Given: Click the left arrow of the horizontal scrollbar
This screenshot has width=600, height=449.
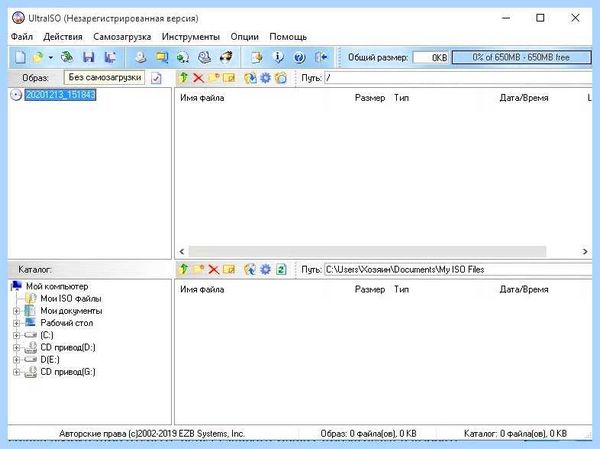Looking at the screenshot, I should pos(182,251).
